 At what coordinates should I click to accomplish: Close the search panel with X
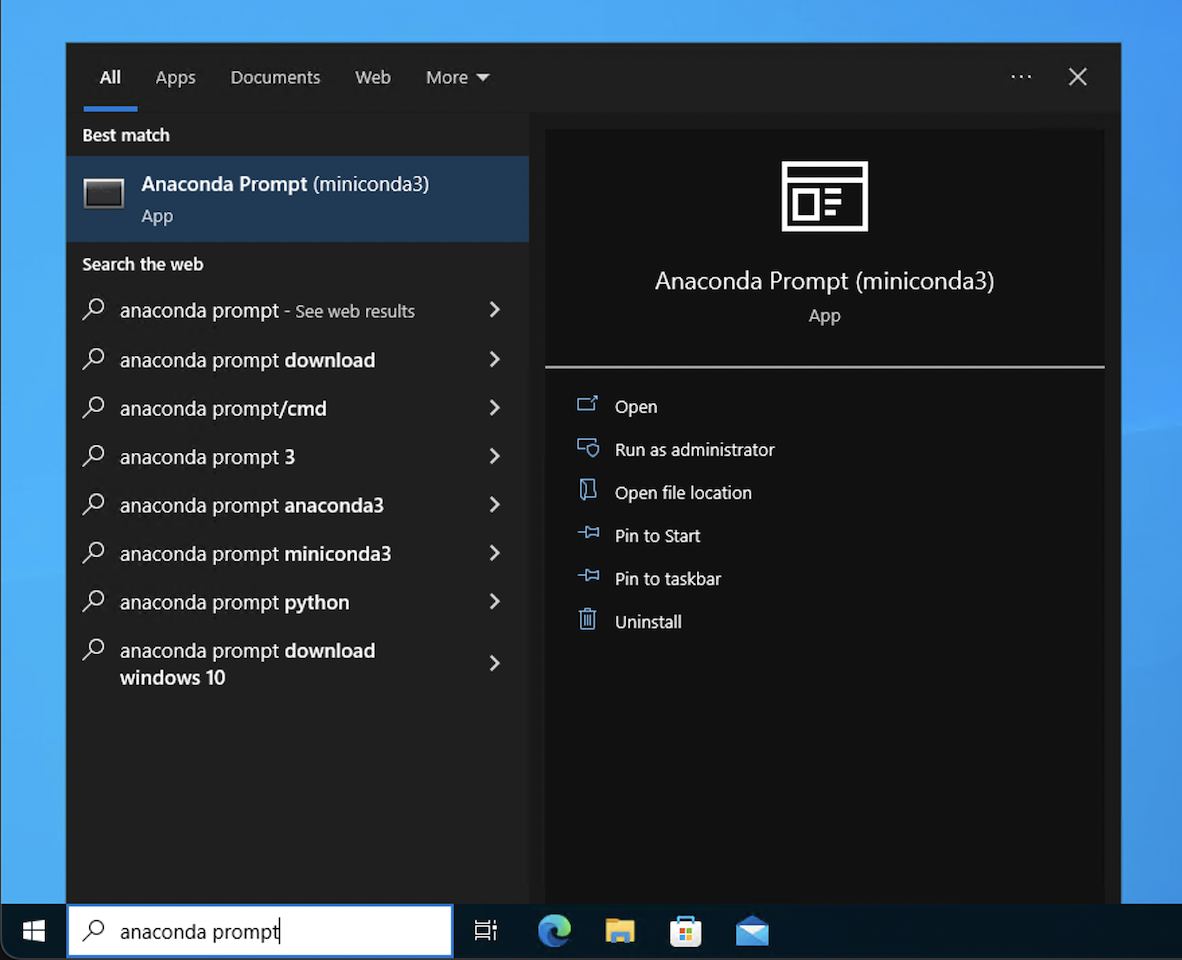pos(1077,77)
